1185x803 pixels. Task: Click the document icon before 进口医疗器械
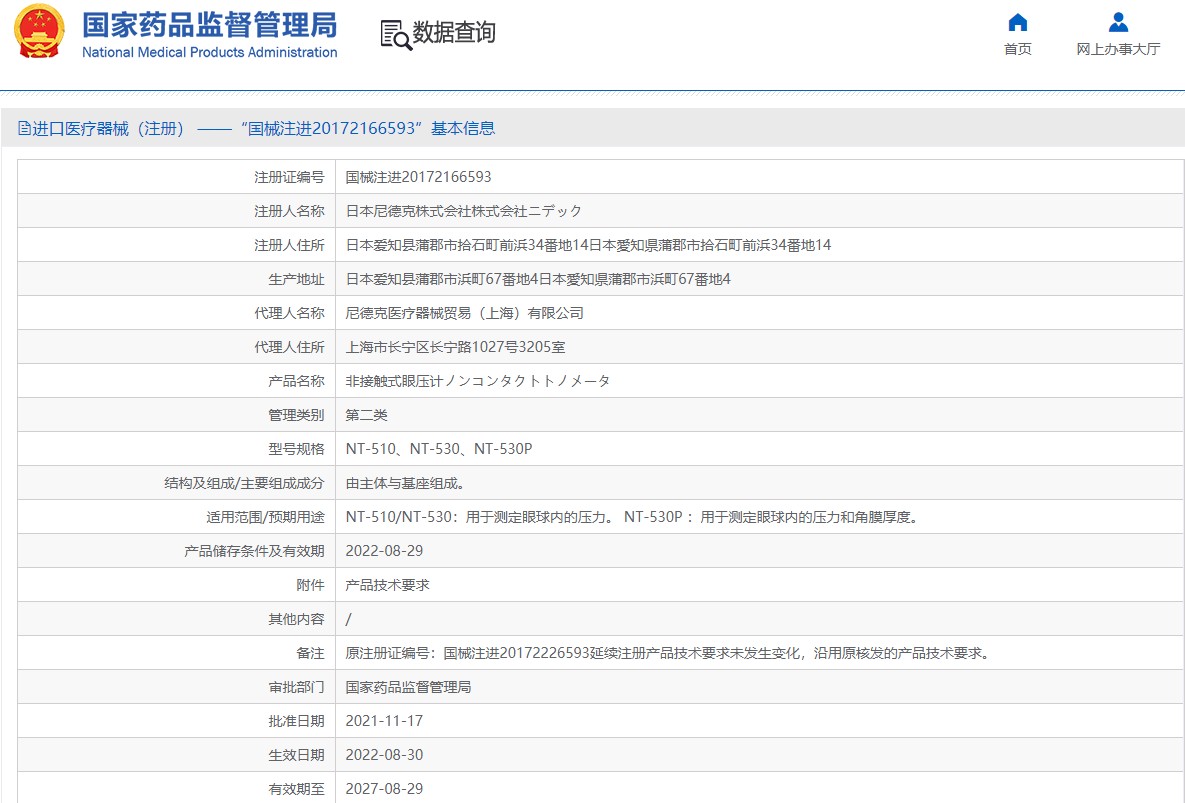24,128
